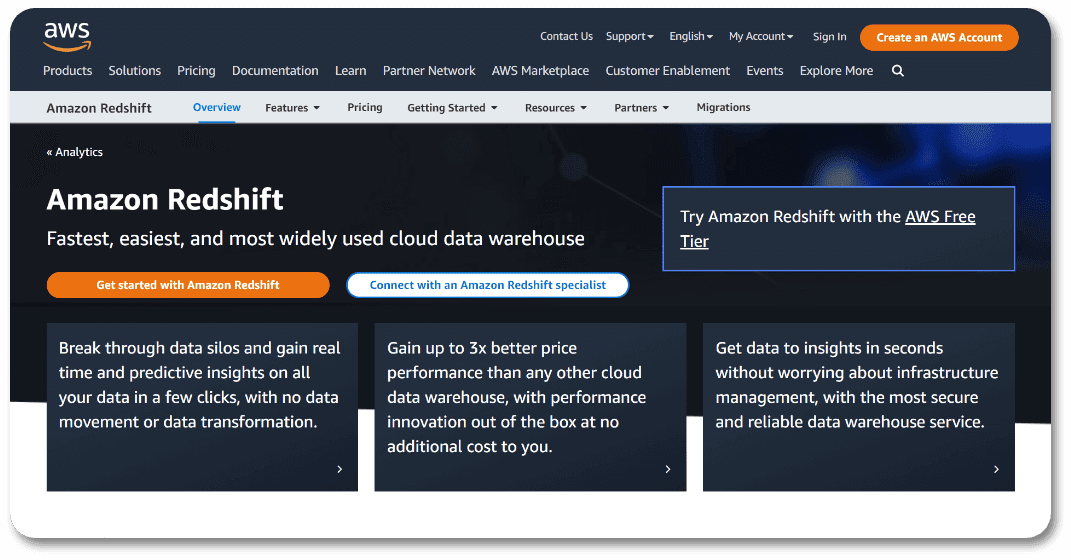Open the Support dropdown
The height and width of the screenshot is (560, 1071).
tap(629, 36)
